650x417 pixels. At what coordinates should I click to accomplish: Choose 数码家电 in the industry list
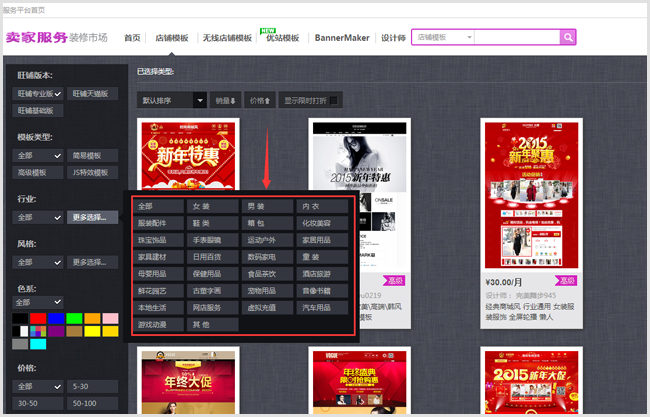[267, 257]
